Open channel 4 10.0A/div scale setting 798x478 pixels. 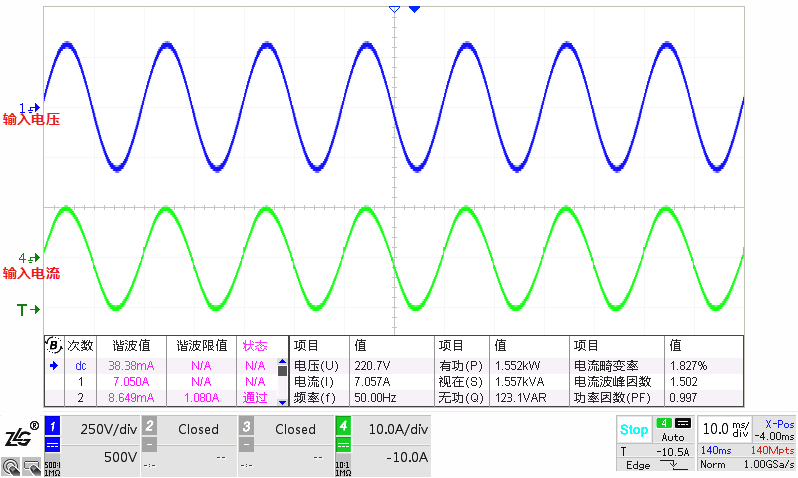tap(398, 429)
